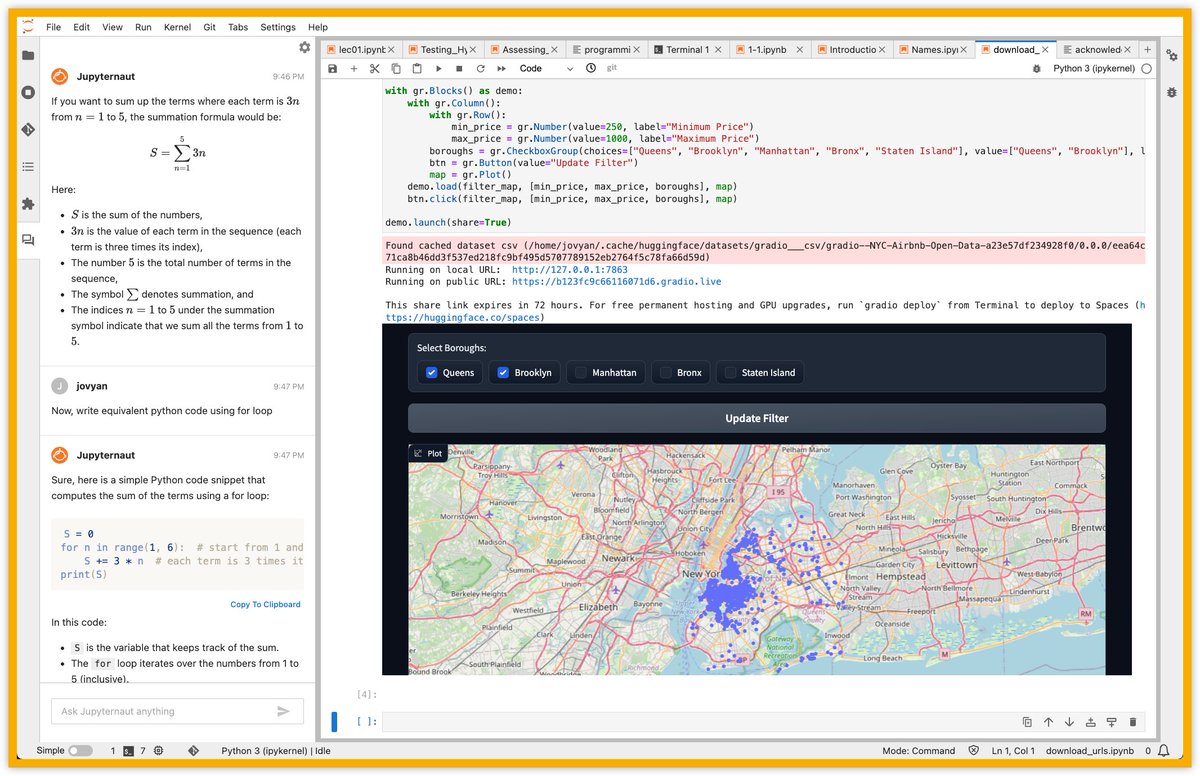Insert a cell below the active cell
The image size is (1200, 776).
1111,722
